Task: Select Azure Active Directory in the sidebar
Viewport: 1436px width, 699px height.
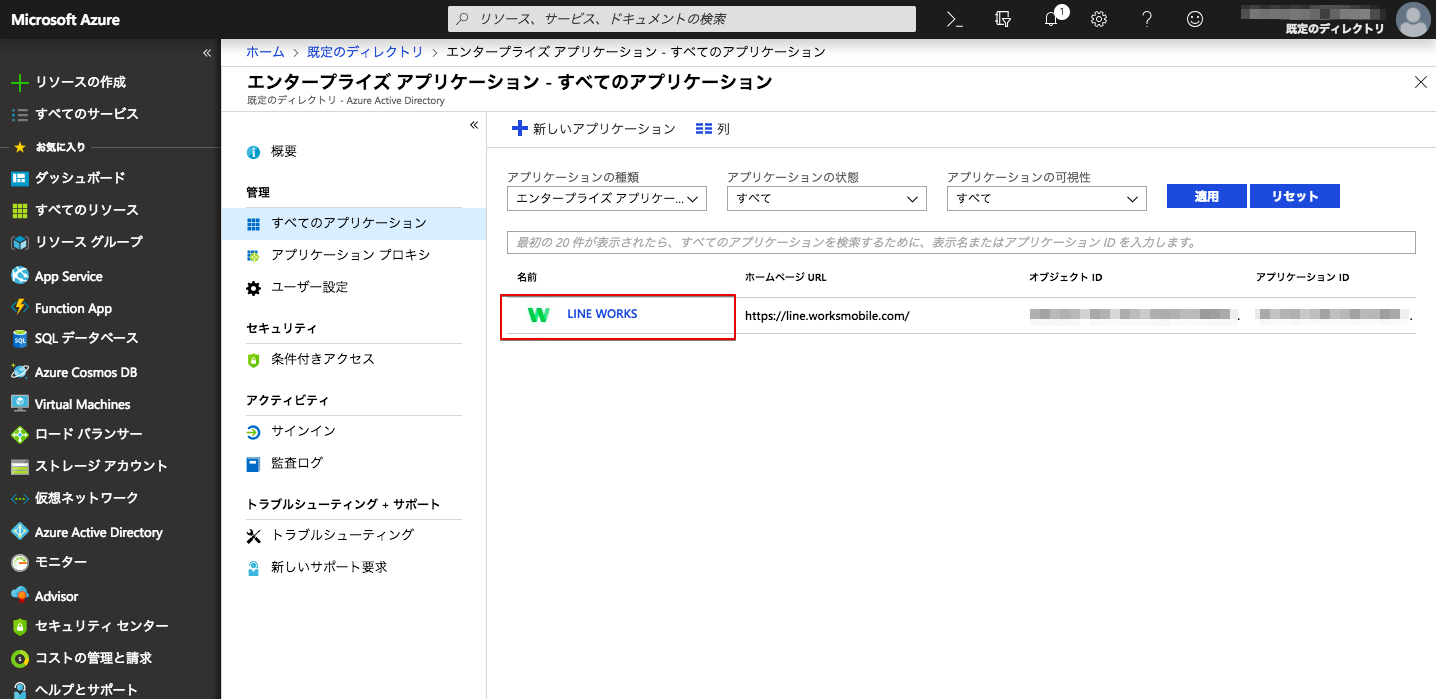Action: [x=98, y=532]
